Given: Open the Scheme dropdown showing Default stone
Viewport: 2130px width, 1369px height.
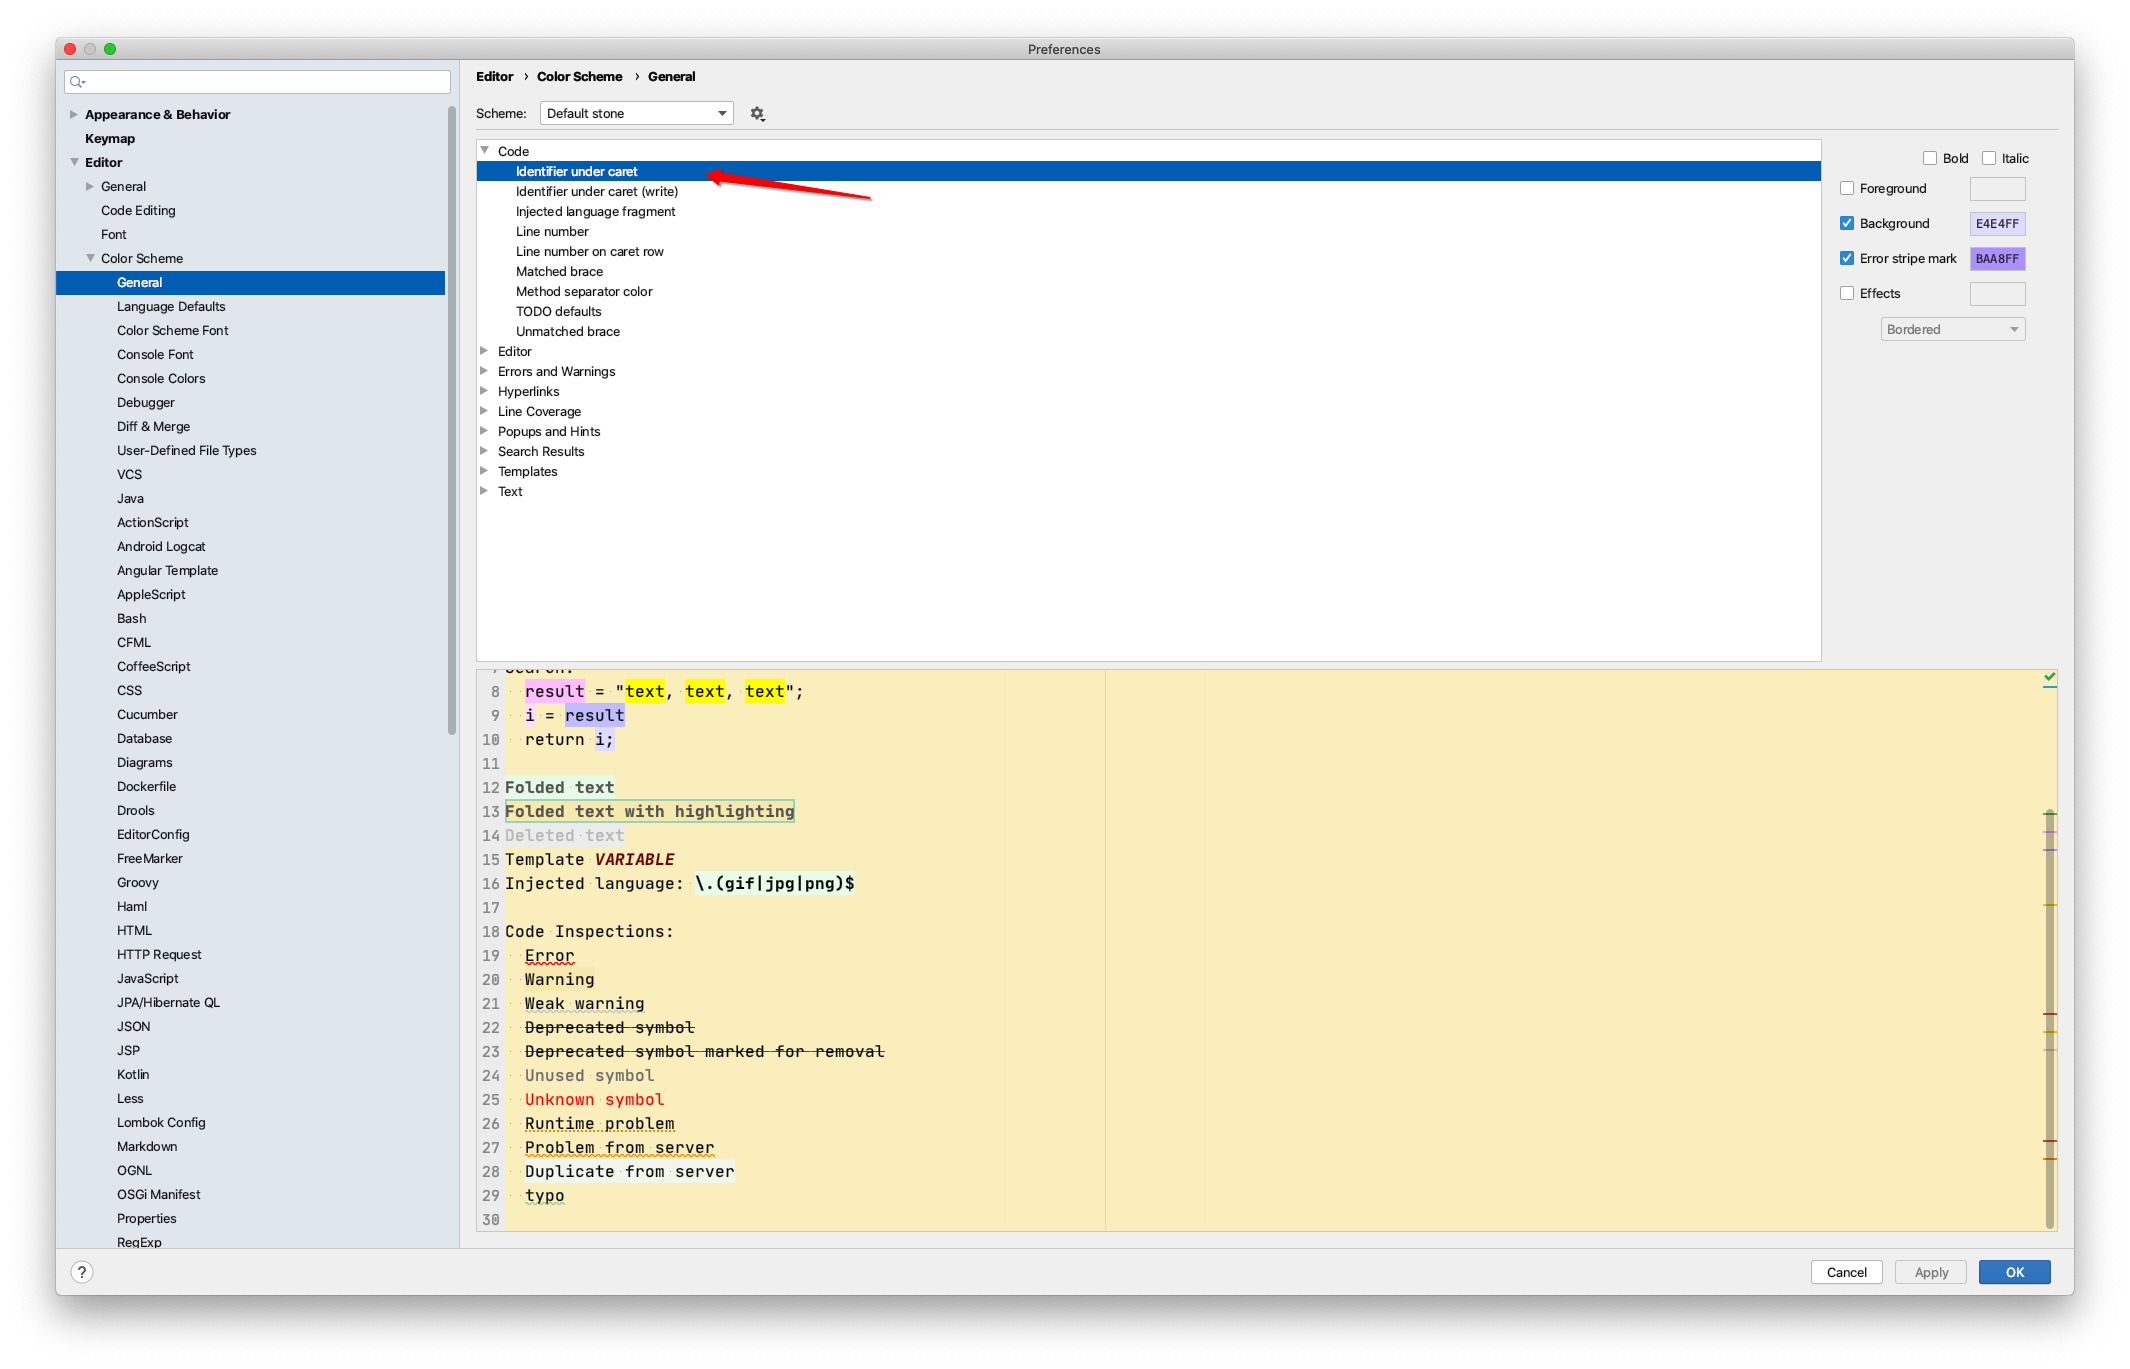Looking at the screenshot, I should (636, 114).
